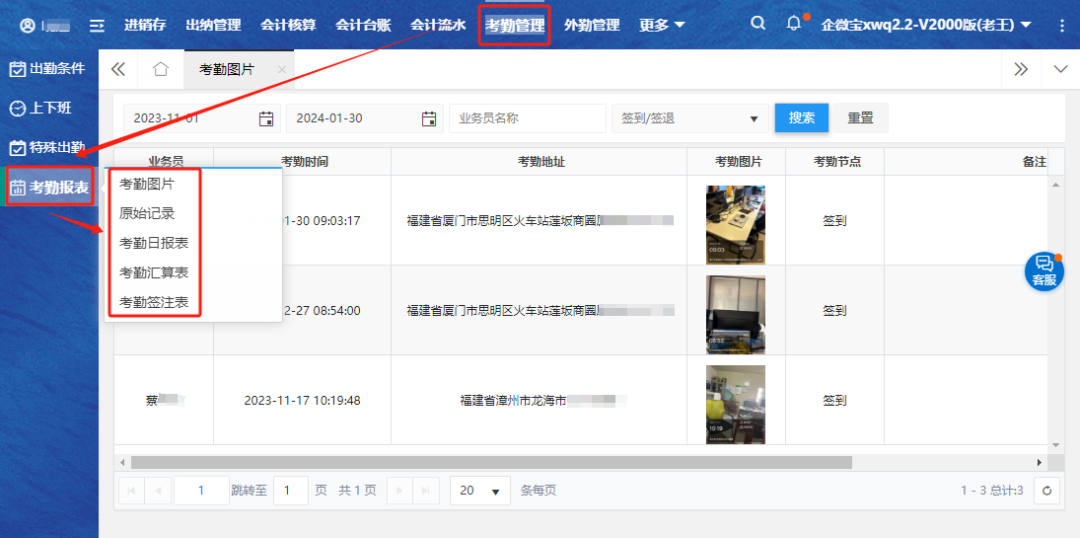Click the 业务员名称 input field
The height and width of the screenshot is (538, 1080).
527,118
